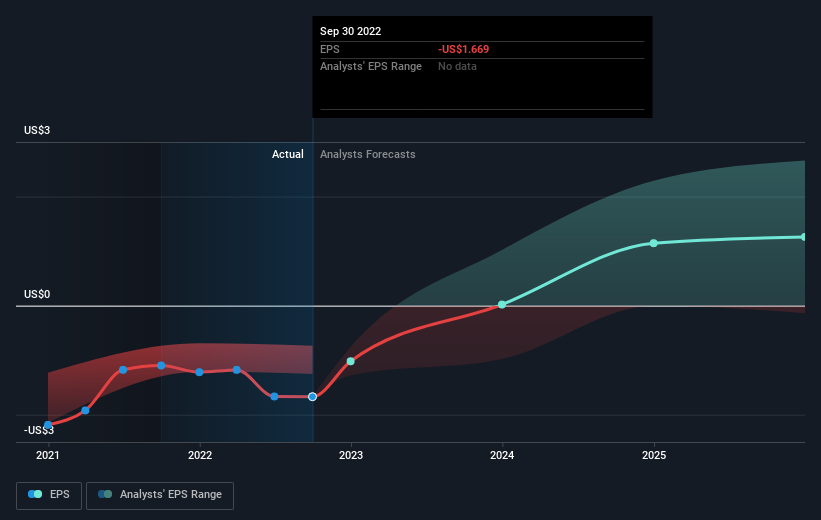The image size is (821, 520).
Task: Click the US$3 y-axis label
Action: click(x=37, y=130)
